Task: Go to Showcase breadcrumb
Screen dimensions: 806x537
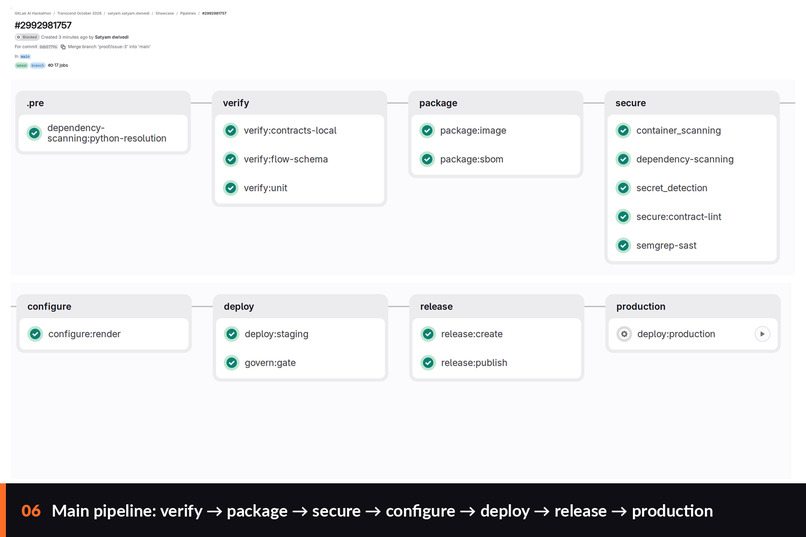Action: [164, 13]
